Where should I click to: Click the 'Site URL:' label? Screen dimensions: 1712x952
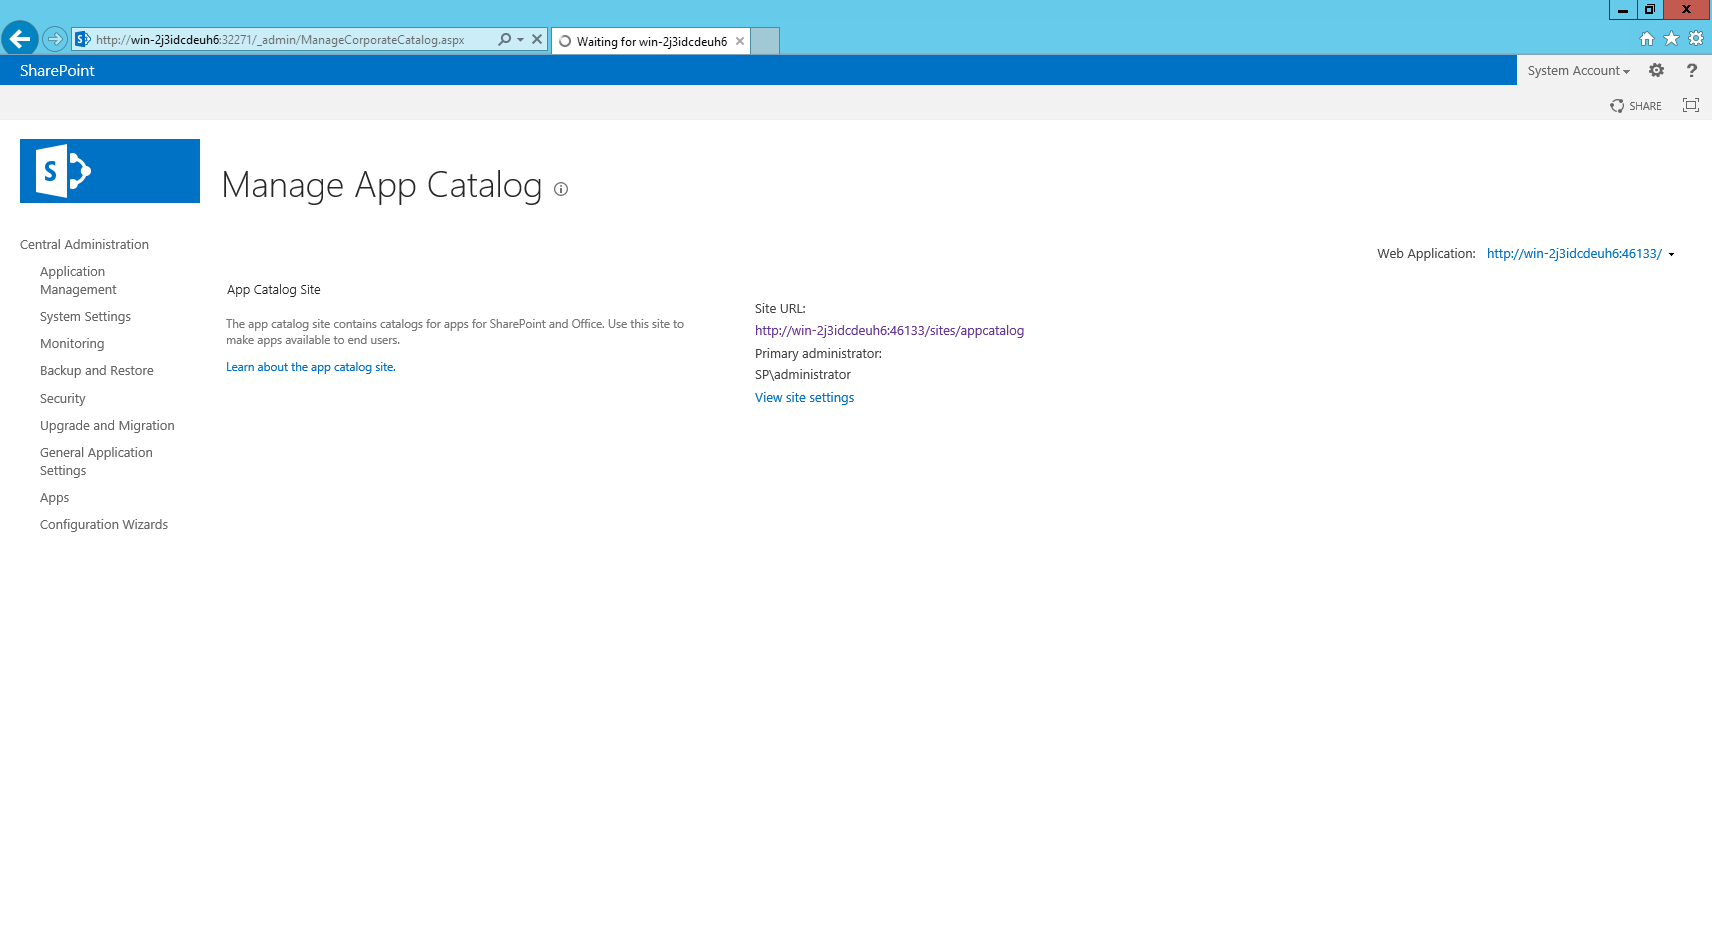[x=780, y=309]
